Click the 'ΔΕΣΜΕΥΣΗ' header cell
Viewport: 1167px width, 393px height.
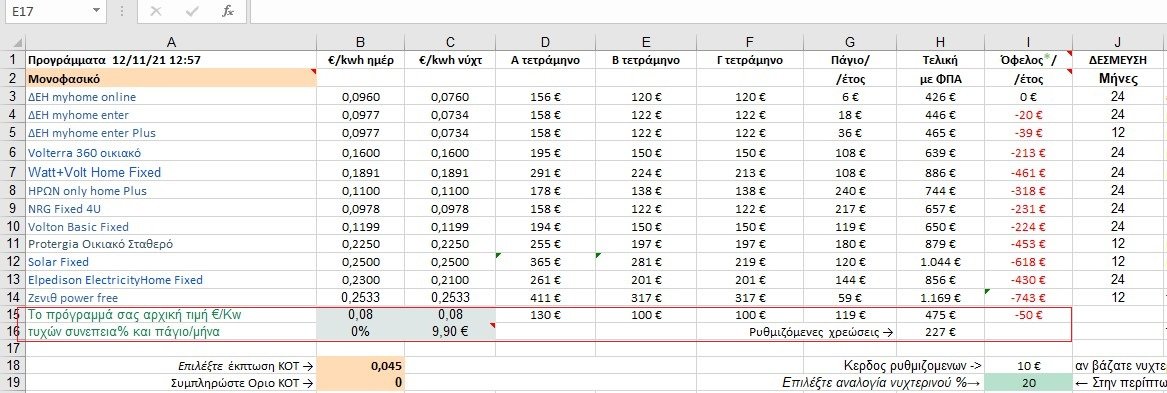1117,60
